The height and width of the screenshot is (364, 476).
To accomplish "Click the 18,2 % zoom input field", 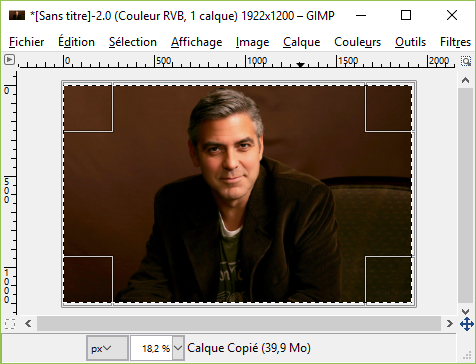I will (152, 348).
